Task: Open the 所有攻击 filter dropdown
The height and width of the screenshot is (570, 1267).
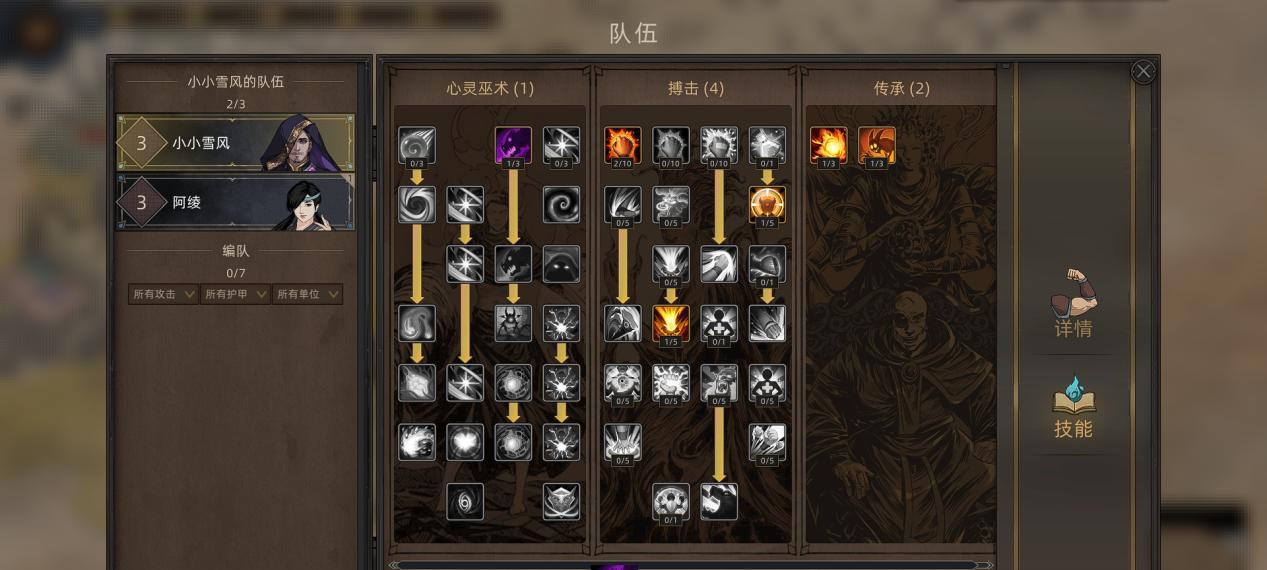Action: pos(163,294)
